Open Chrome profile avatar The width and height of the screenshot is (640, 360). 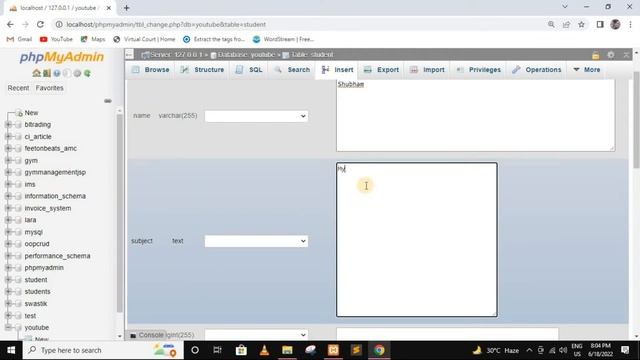click(x=615, y=24)
